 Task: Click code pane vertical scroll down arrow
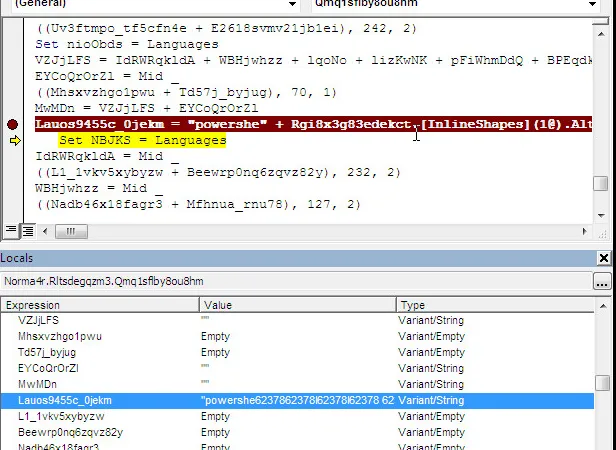point(601,215)
